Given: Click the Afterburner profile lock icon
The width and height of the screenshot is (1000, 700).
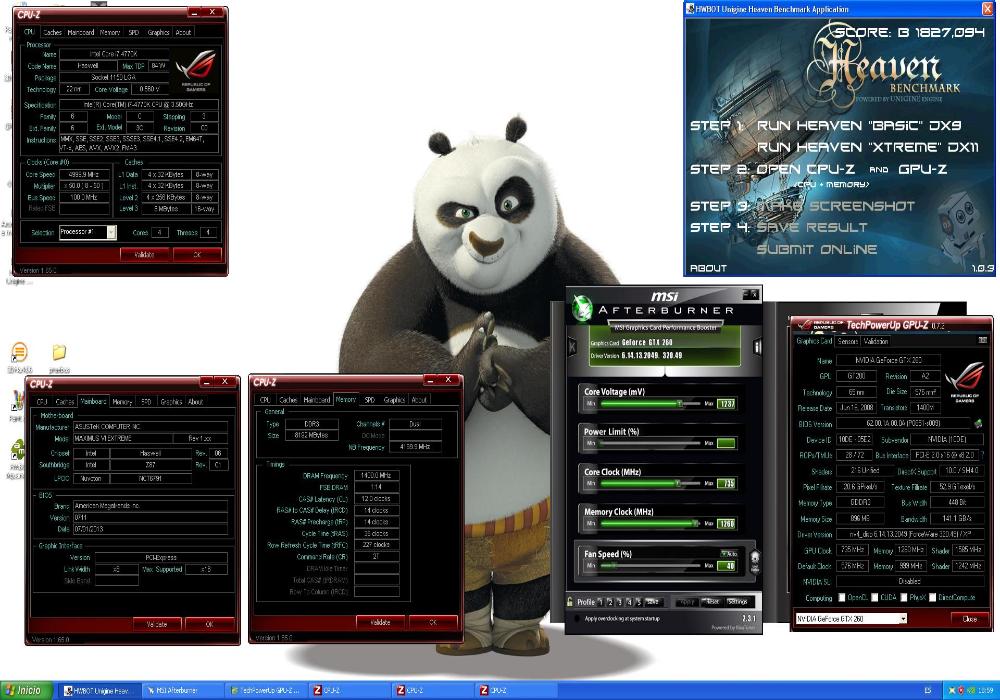Looking at the screenshot, I should click(570, 602).
